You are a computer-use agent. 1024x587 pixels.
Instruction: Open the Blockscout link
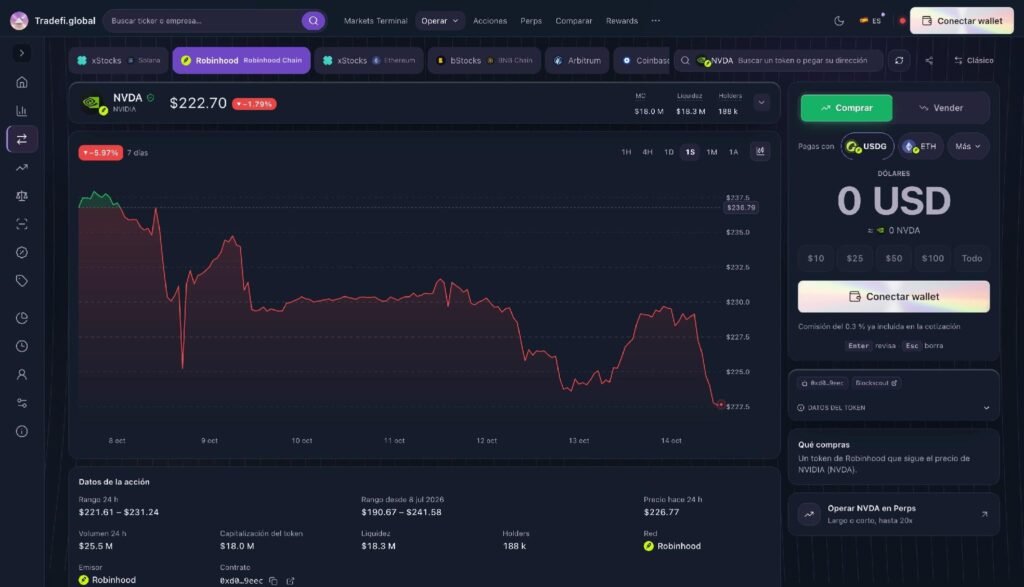876,383
